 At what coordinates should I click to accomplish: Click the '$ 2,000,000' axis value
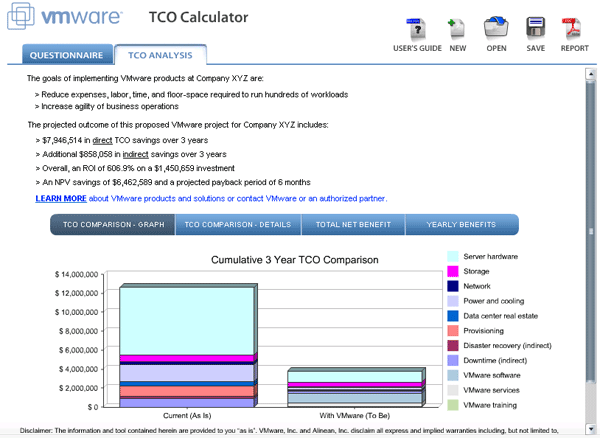(78, 388)
